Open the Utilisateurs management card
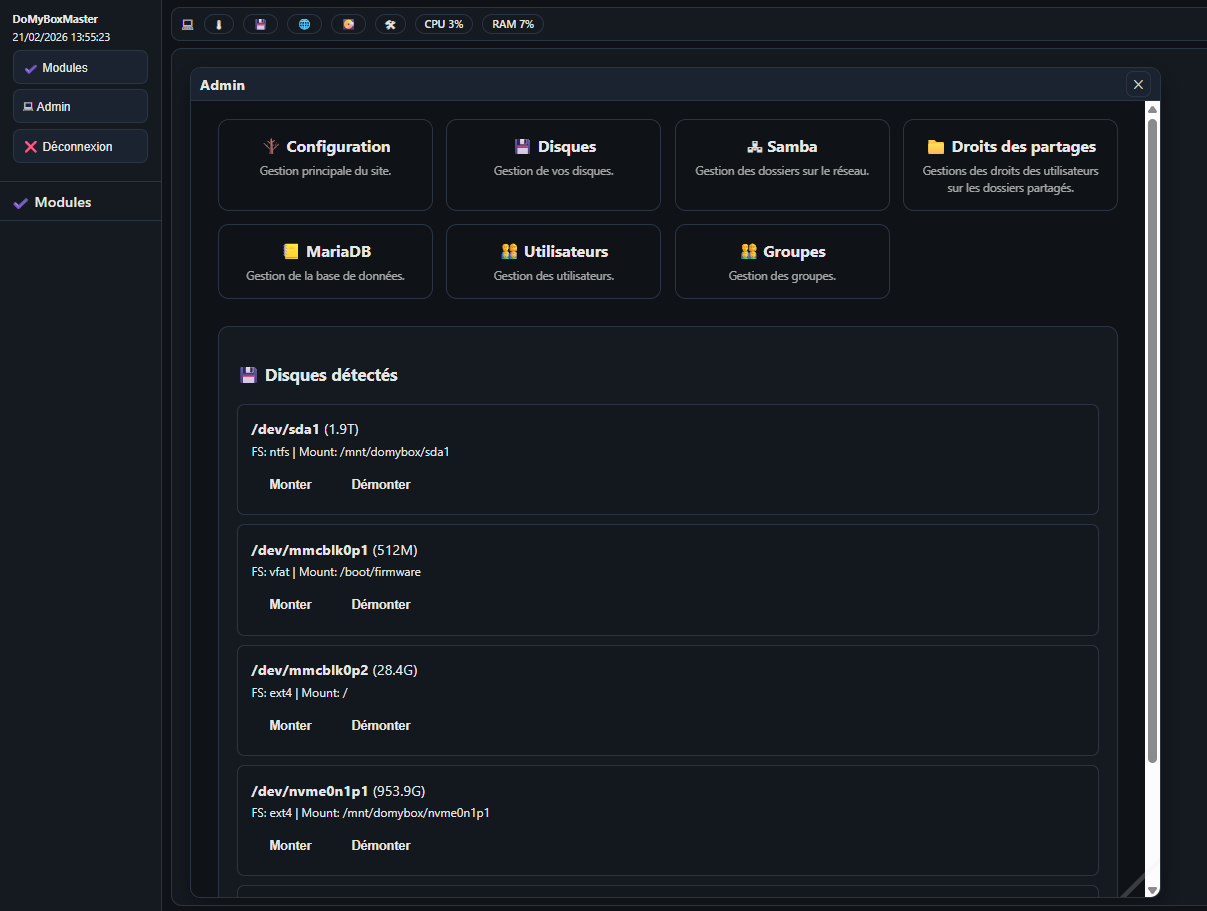Image resolution: width=1207 pixels, height=911 pixels. [553, 261]
